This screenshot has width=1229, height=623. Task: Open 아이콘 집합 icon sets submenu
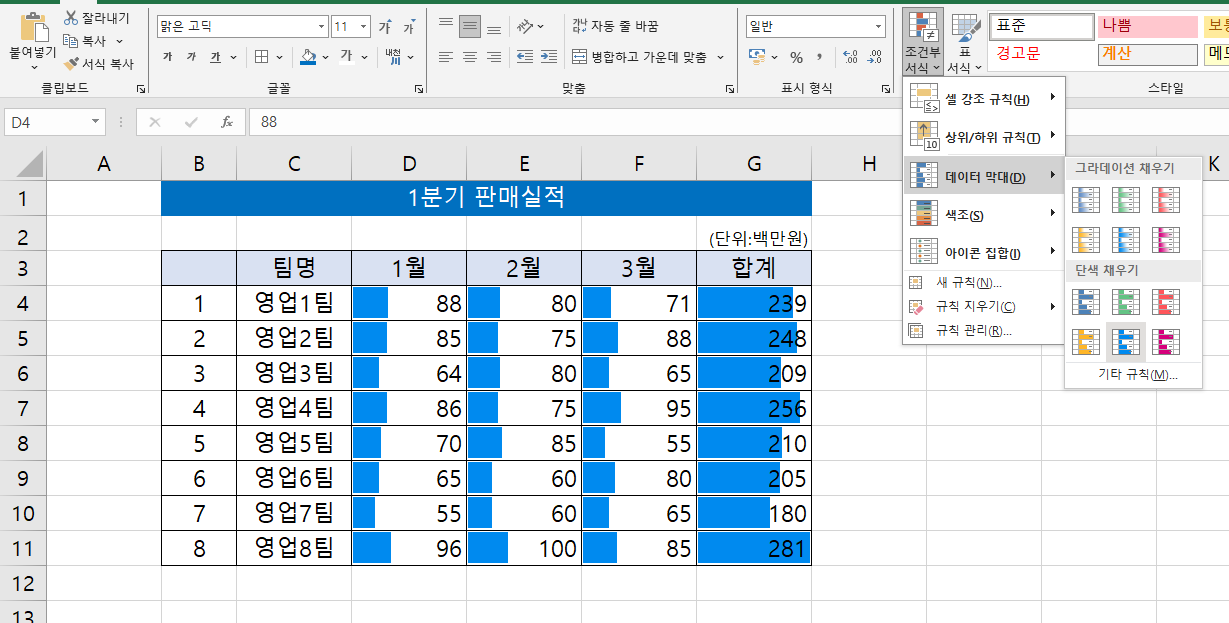pos(984,252)
